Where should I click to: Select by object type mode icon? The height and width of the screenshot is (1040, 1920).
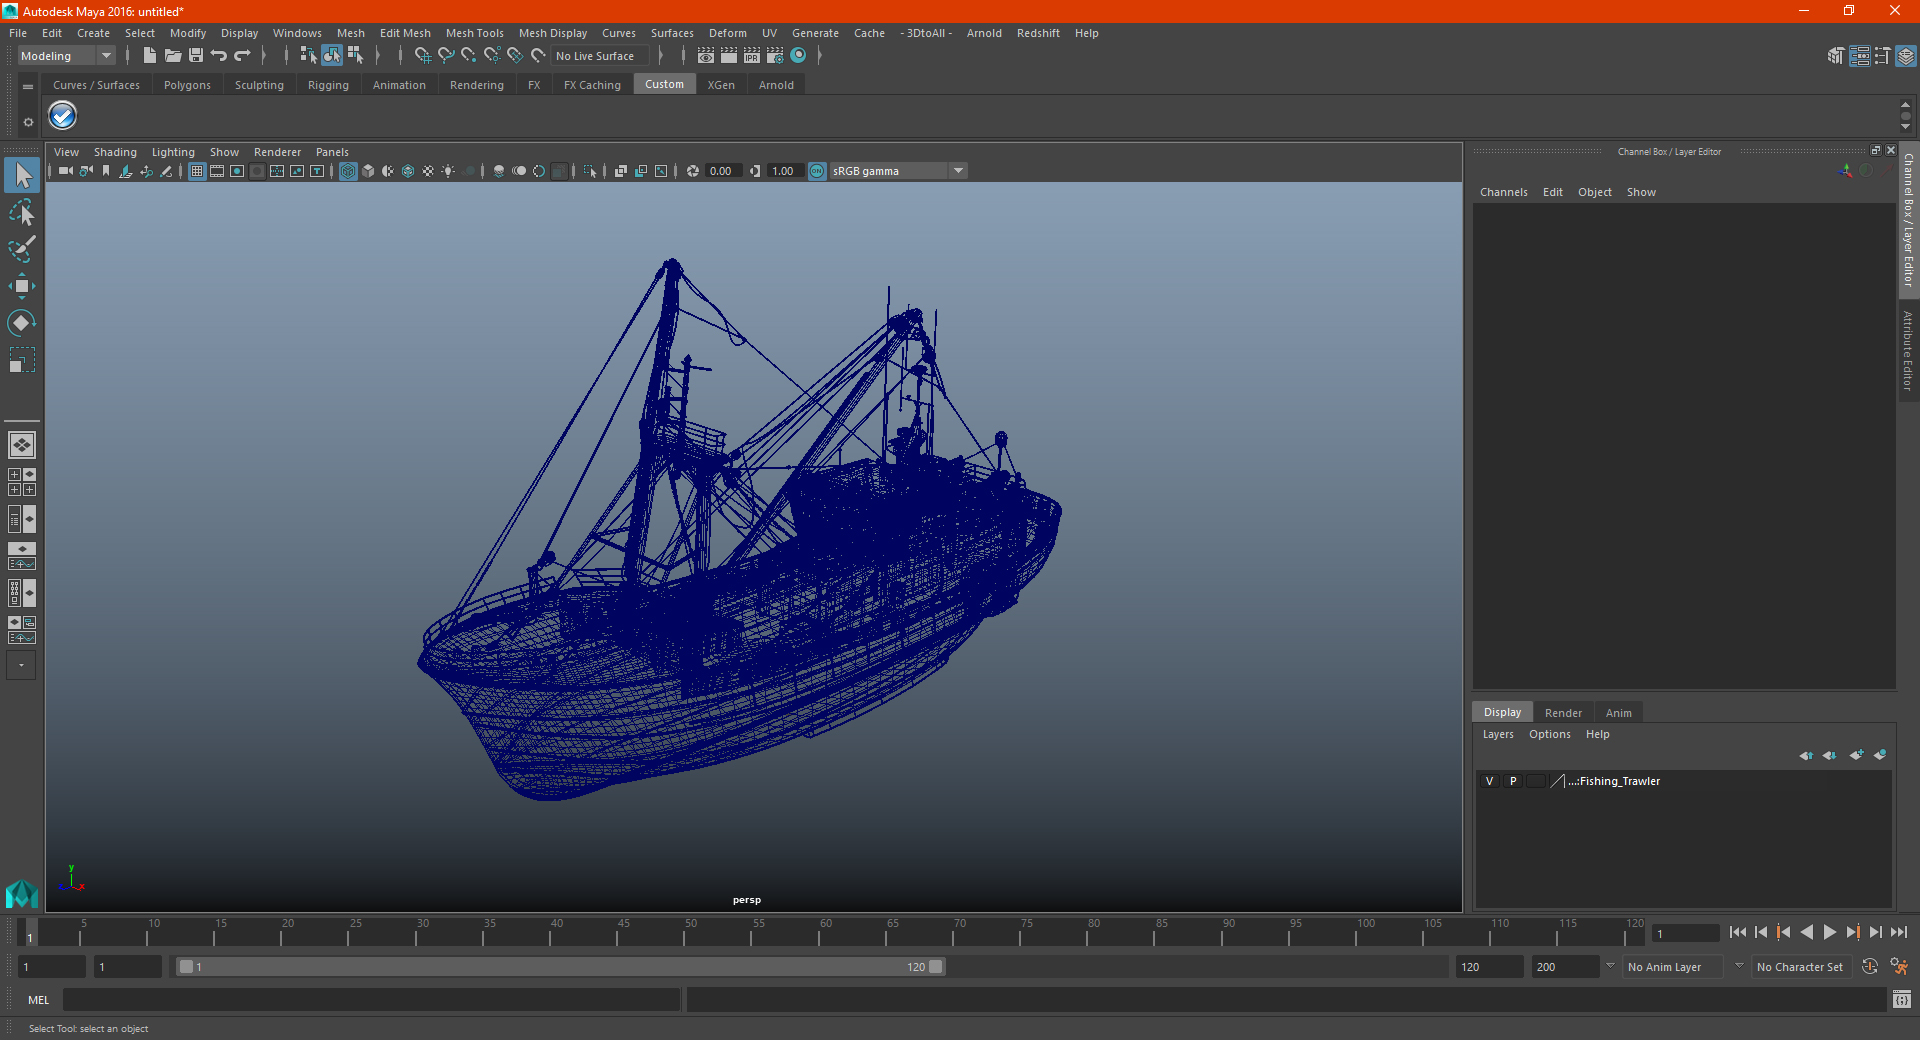coord(331,56)
